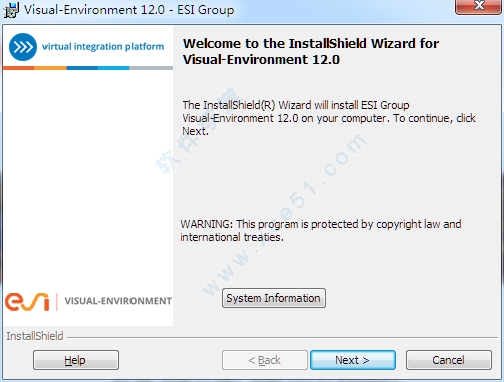This screenshot has height=382, width=504.
Task: Cancel the installation wizard
Action: pos(449,360)
